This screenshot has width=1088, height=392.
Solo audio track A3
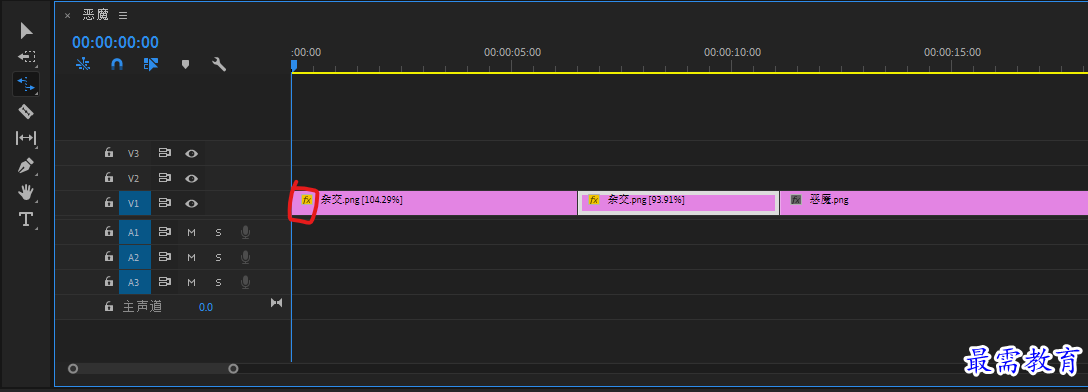click(218, 282)
